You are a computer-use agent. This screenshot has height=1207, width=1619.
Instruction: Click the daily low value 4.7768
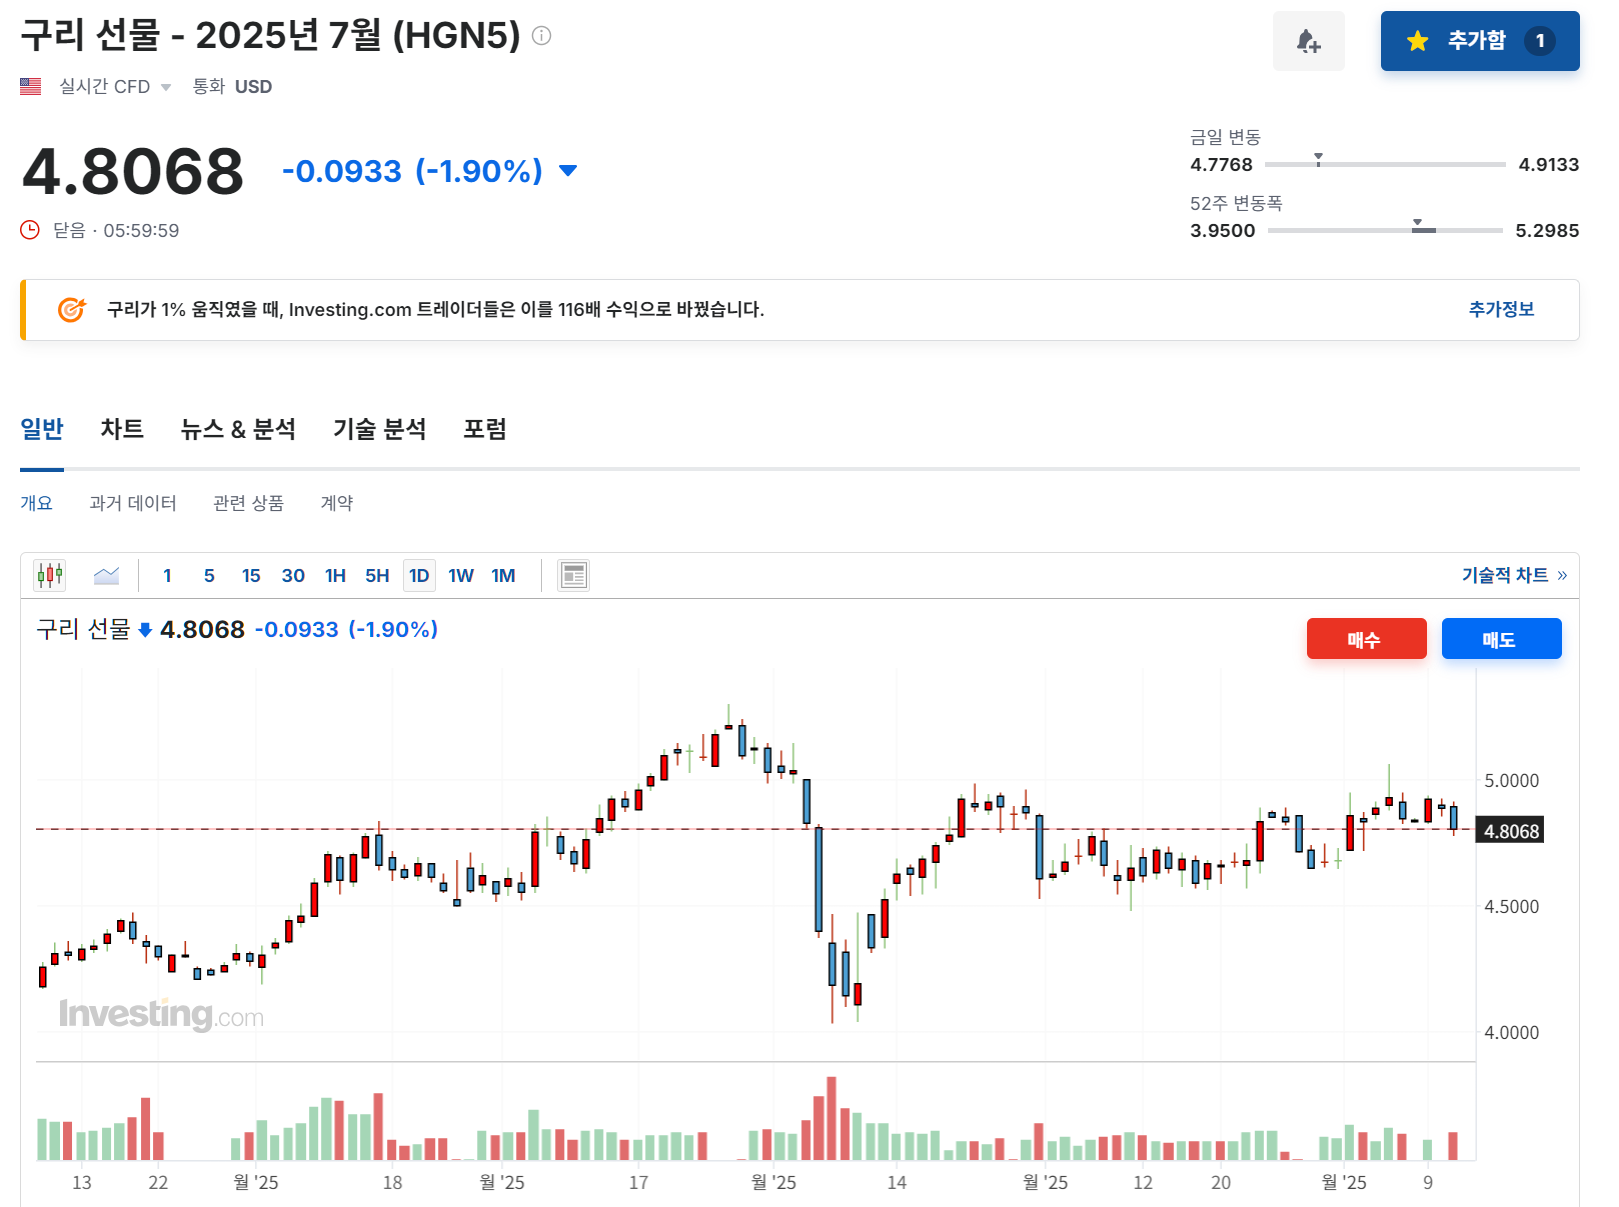pos(1221,165)
